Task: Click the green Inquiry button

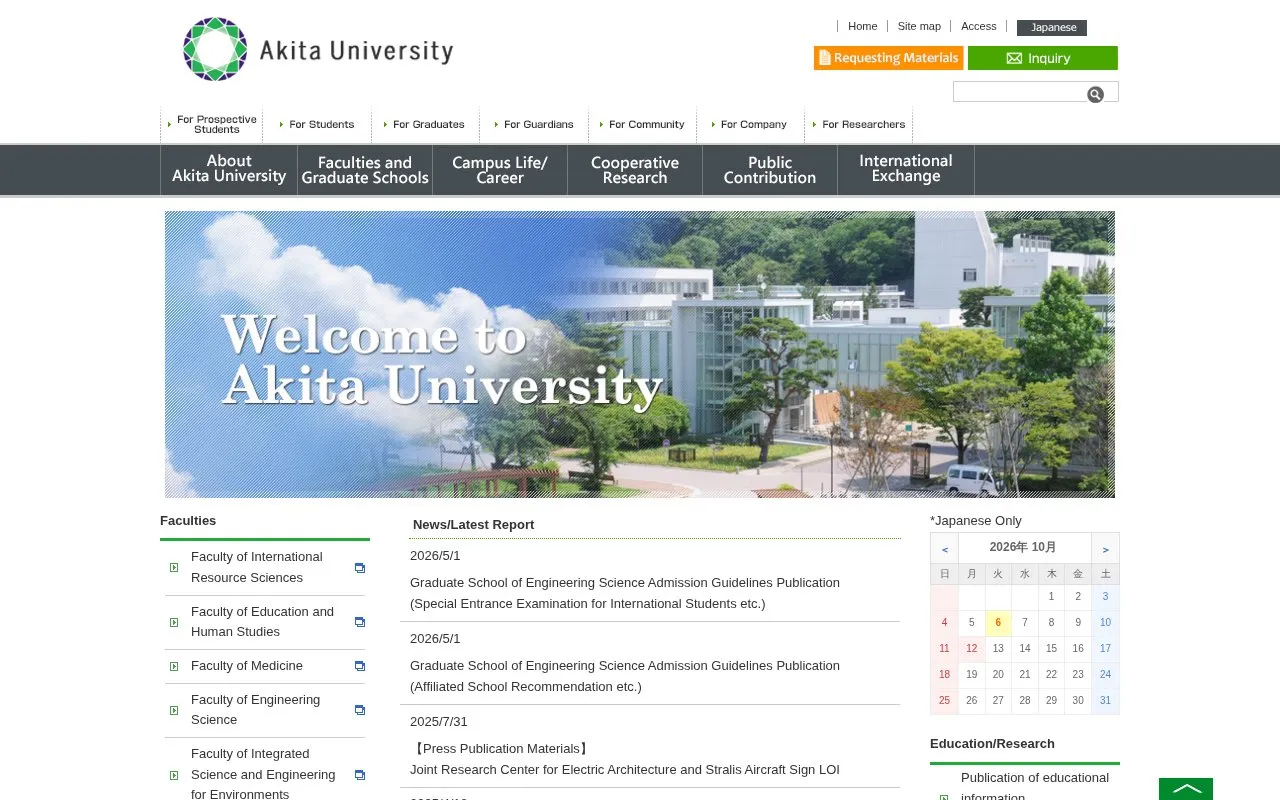Action: pyautogui.click(x=1043, y=58)
